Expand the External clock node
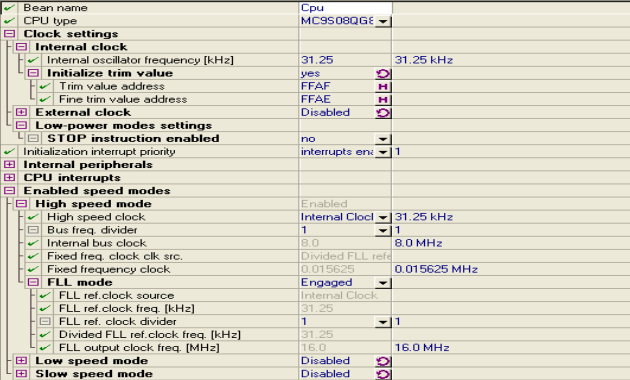 [21, 112]
